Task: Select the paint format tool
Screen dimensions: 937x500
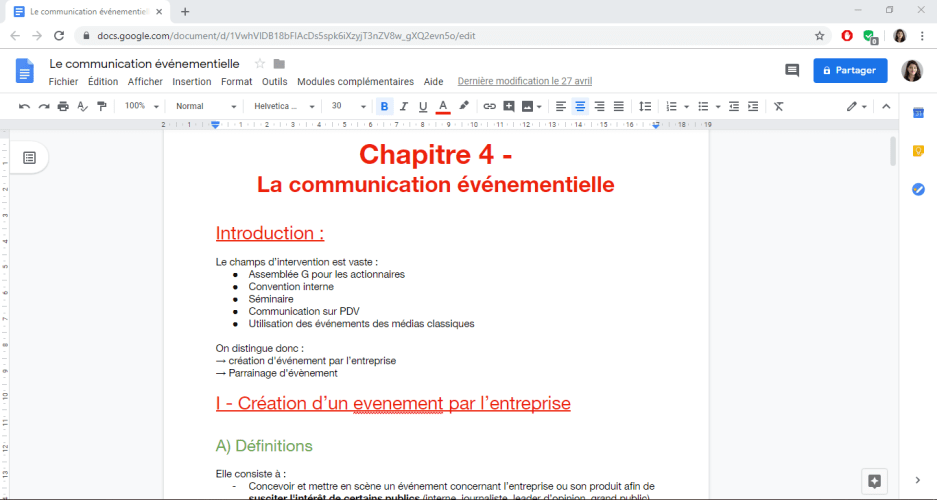Action: coord(103,106)
